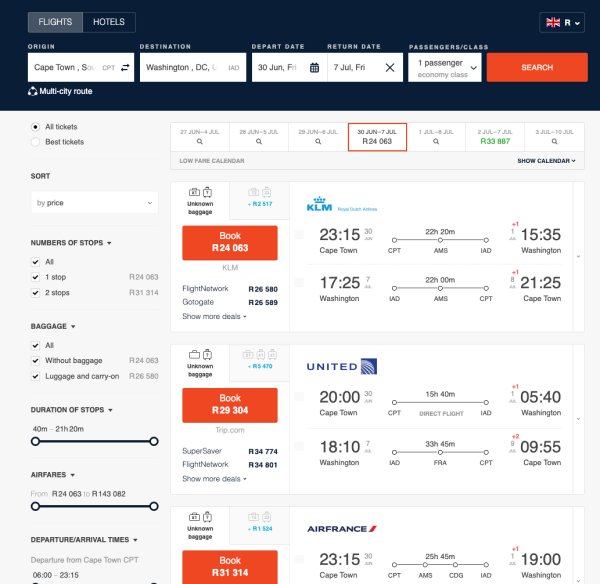The width and height of the screenshot is (600, 584).
Task: Book the R29 304 United flight
Action: point(230,403)
